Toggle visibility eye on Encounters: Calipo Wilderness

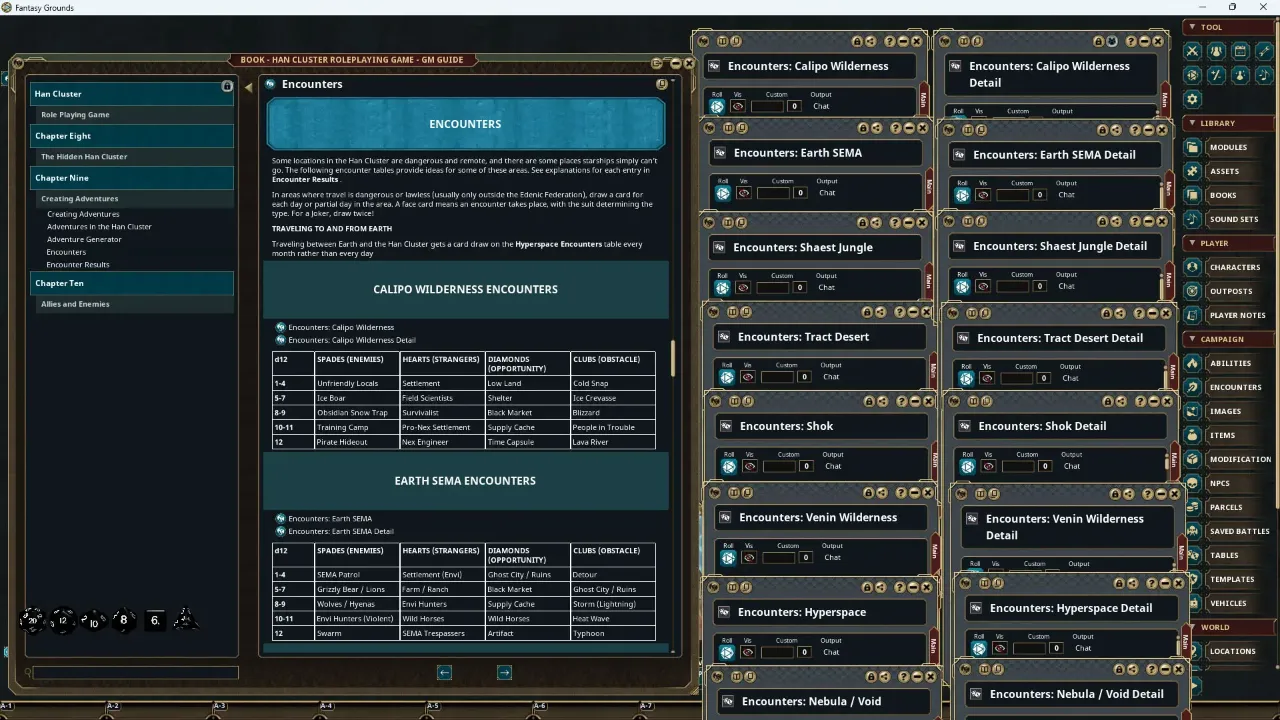pos(738,106)
